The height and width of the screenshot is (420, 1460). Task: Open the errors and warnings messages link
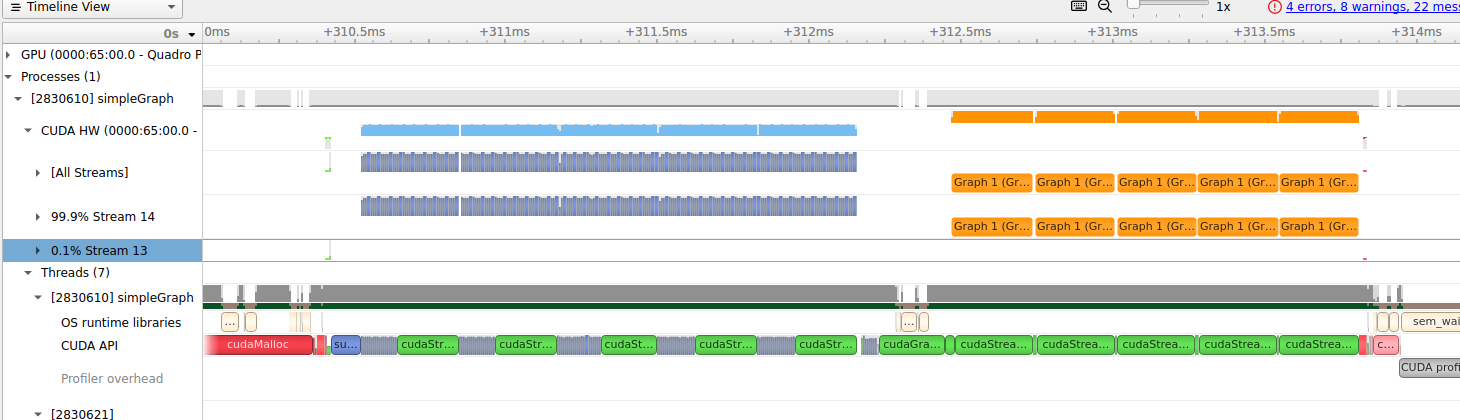click(1372, 7)
